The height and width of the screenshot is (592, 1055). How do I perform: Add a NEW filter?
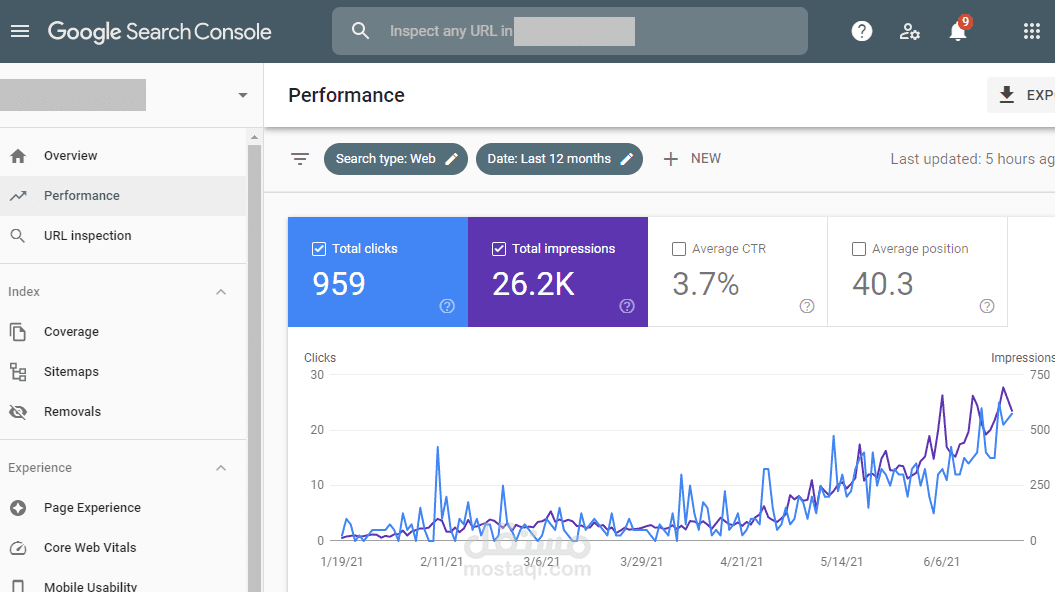[x=692, y=159]
